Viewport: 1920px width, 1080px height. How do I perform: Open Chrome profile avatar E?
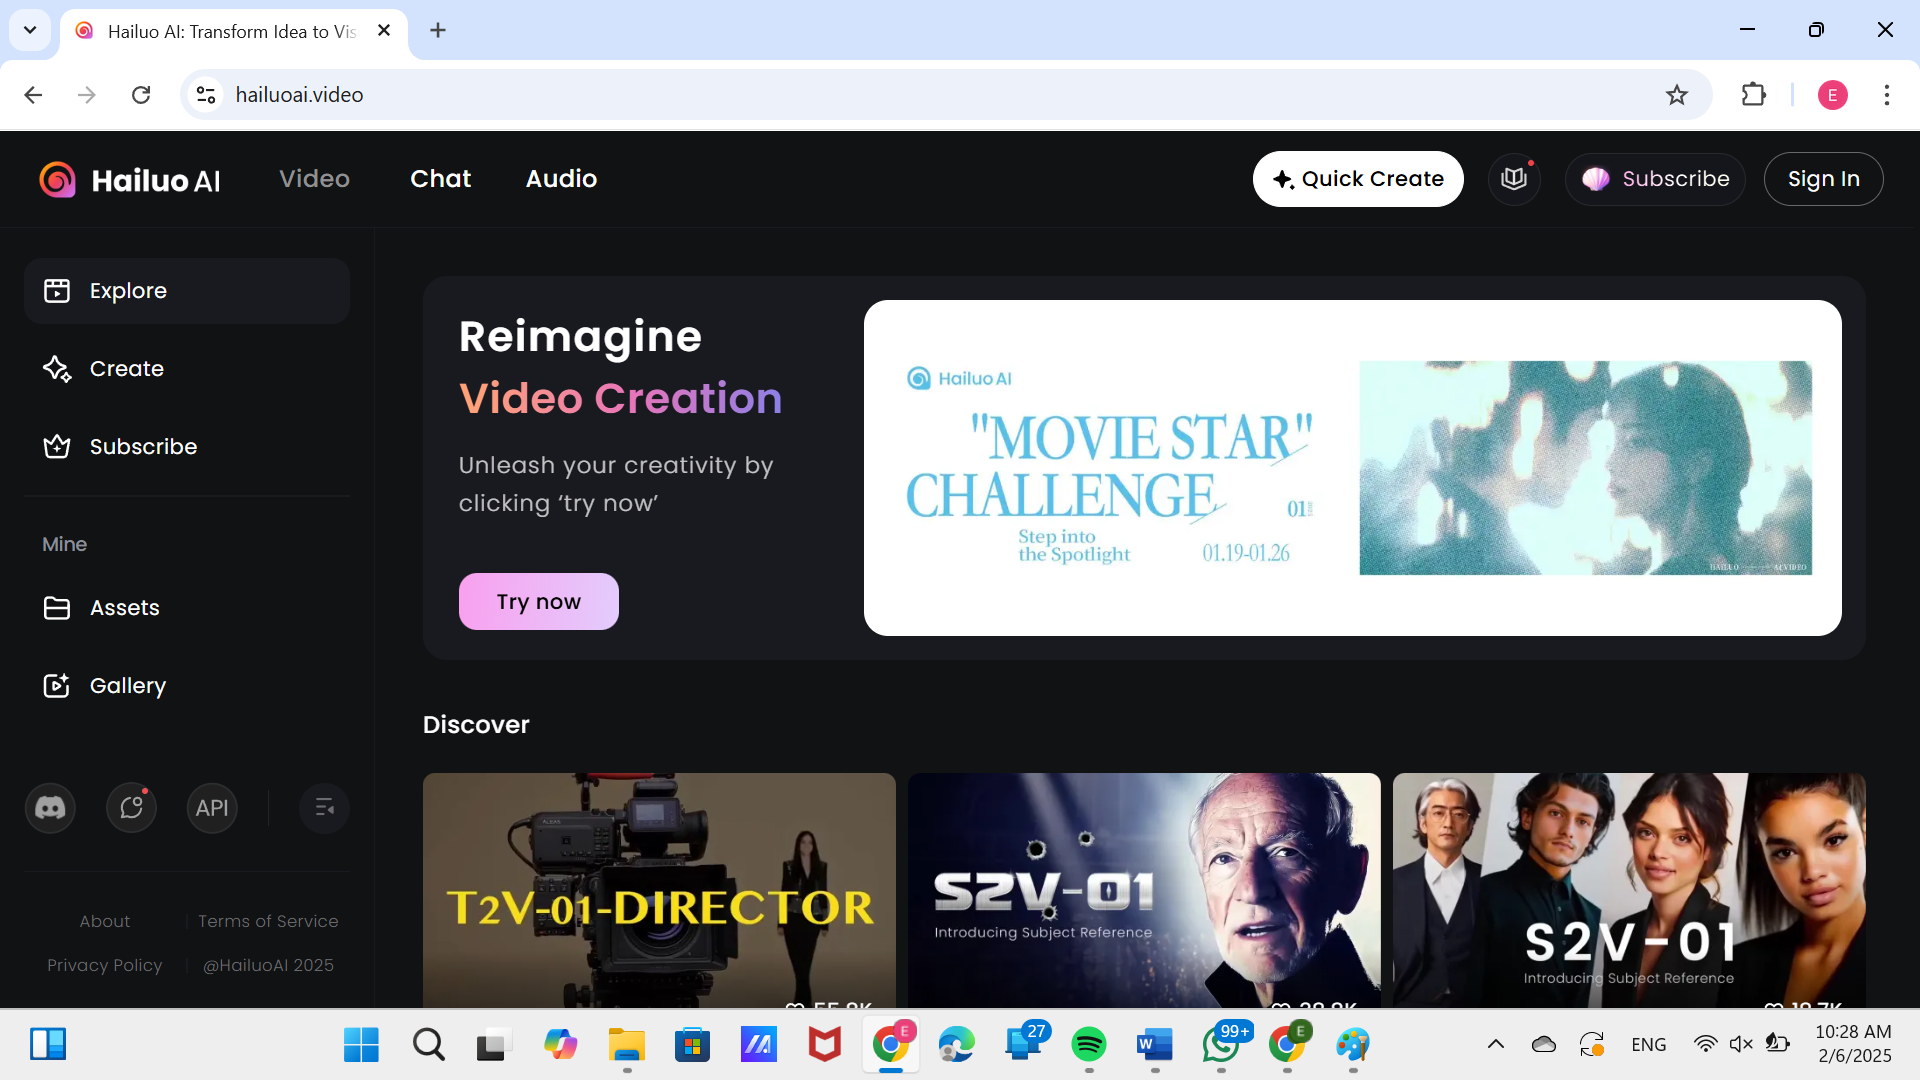[1832, 95]
